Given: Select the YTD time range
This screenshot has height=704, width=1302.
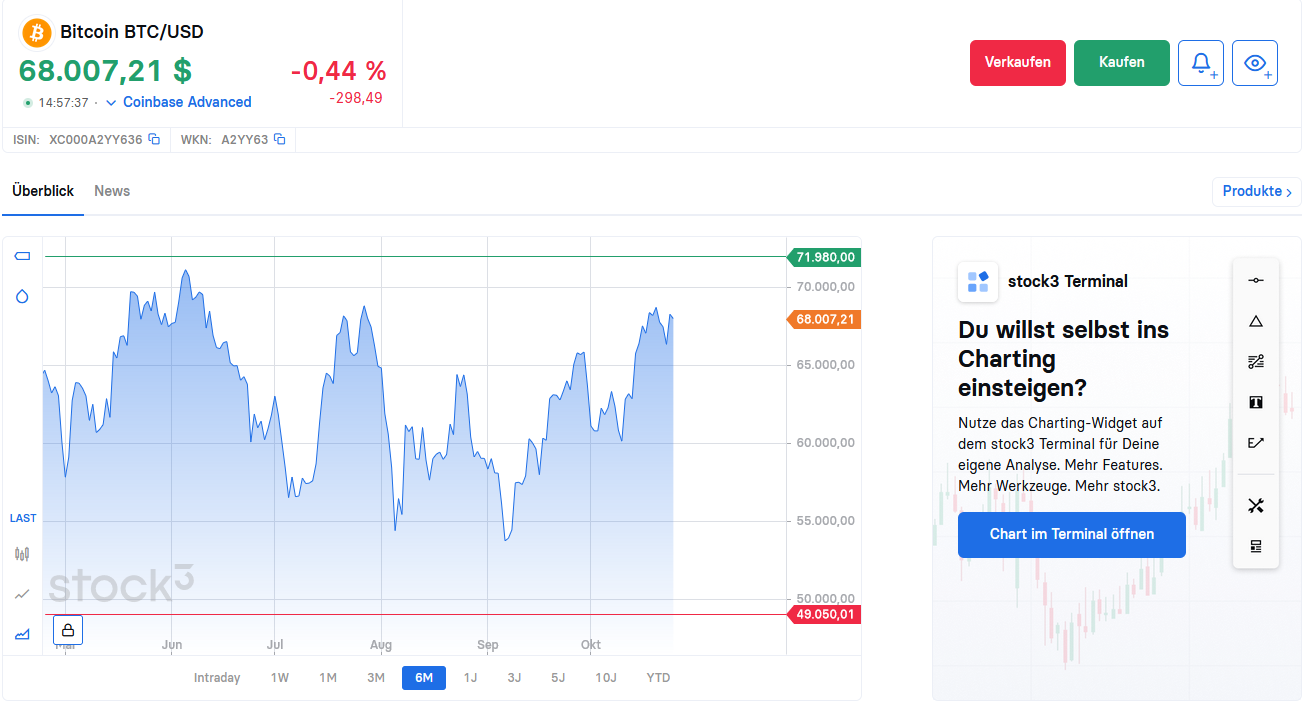Looking at the screenshot, I should pos(658,678).
